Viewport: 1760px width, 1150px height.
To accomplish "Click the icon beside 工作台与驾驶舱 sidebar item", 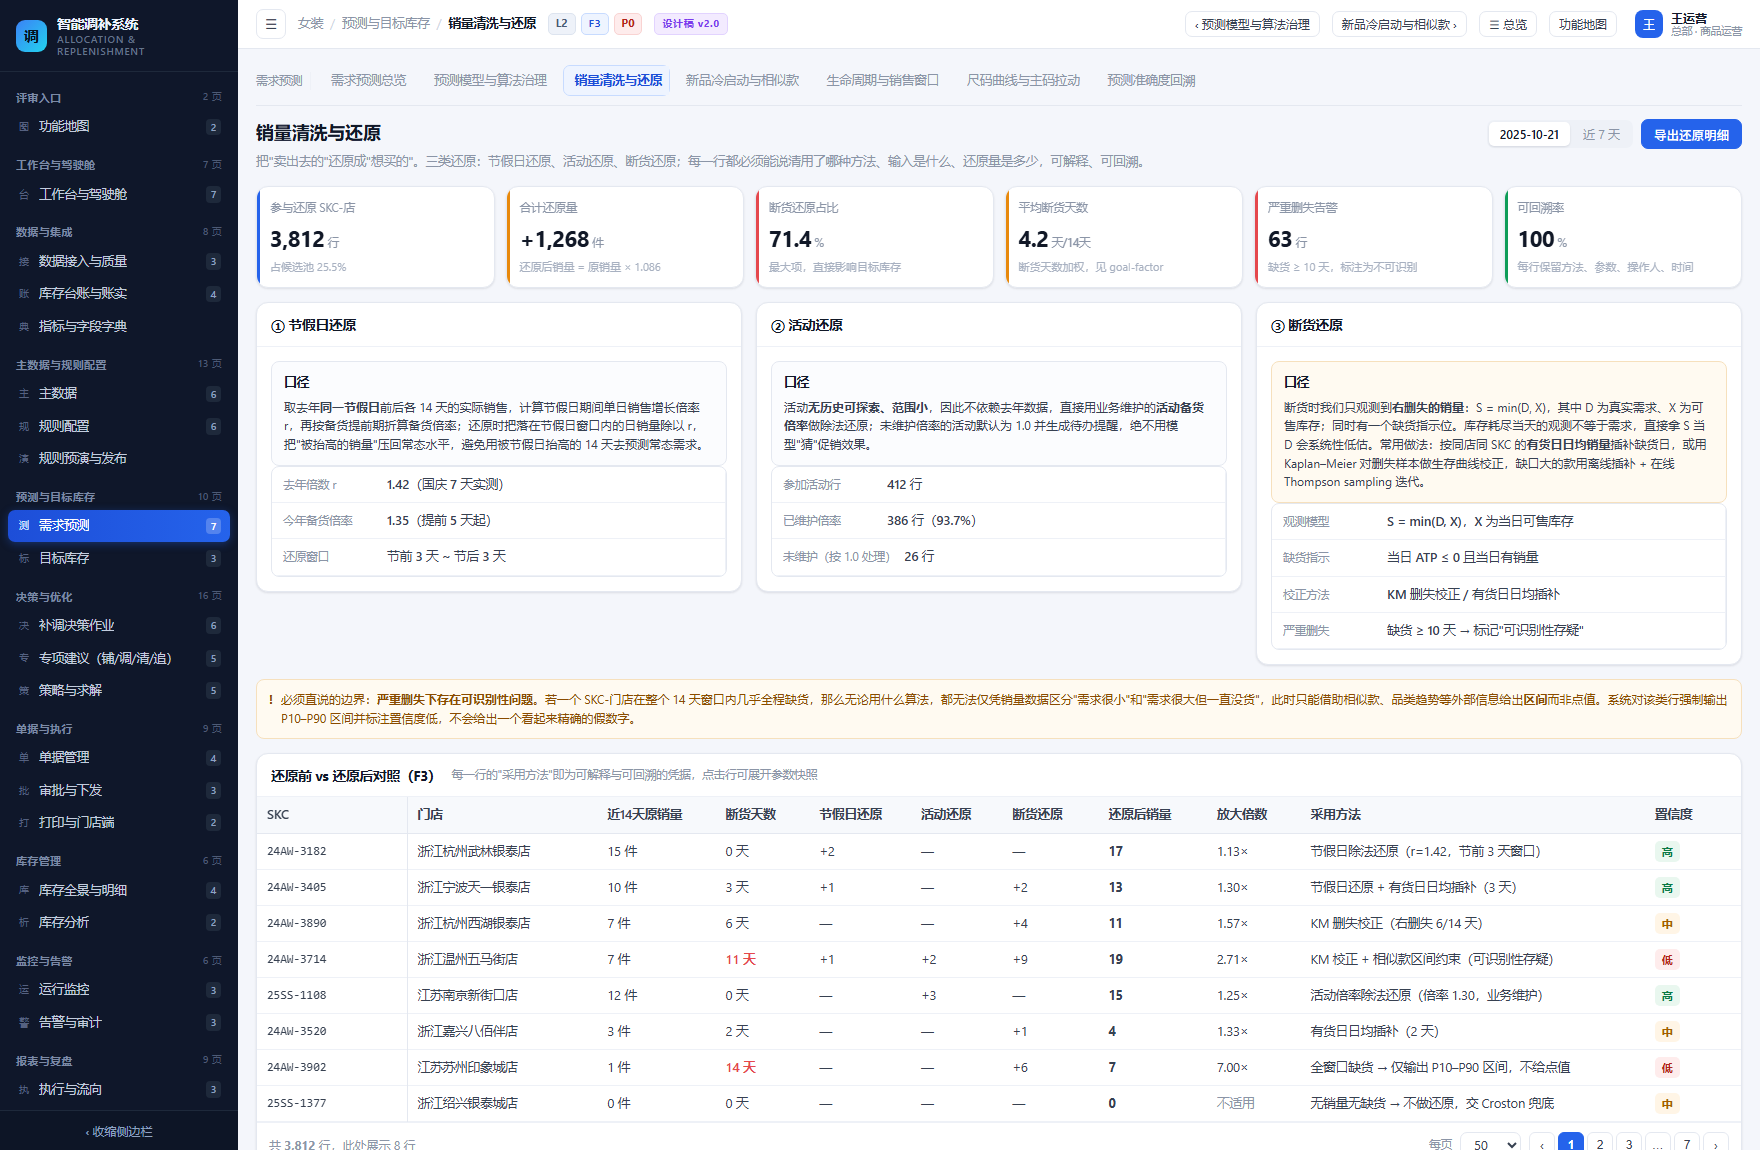I will pyautogui.click(x=24, y=195).
